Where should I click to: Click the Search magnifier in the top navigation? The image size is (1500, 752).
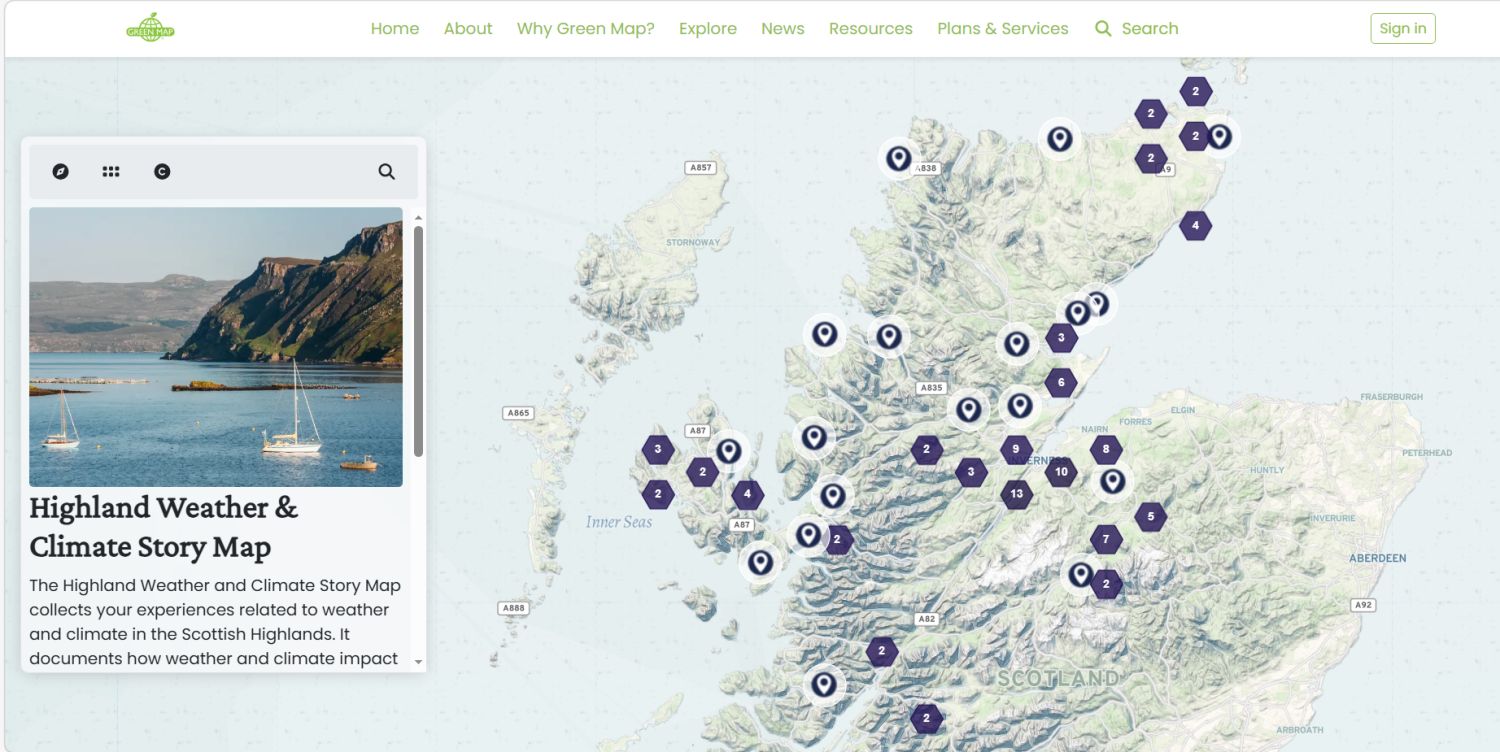pyautogui.click(x=1103, y=29)
